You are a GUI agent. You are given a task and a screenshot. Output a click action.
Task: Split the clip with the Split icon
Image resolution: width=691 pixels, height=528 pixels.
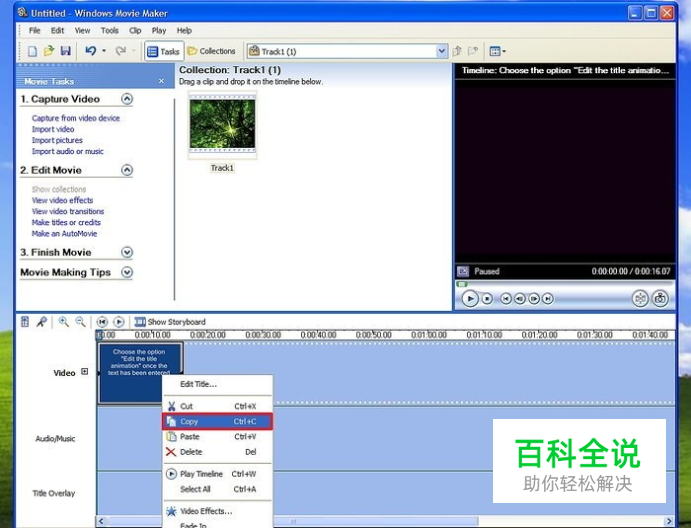(x=640, y=298)
